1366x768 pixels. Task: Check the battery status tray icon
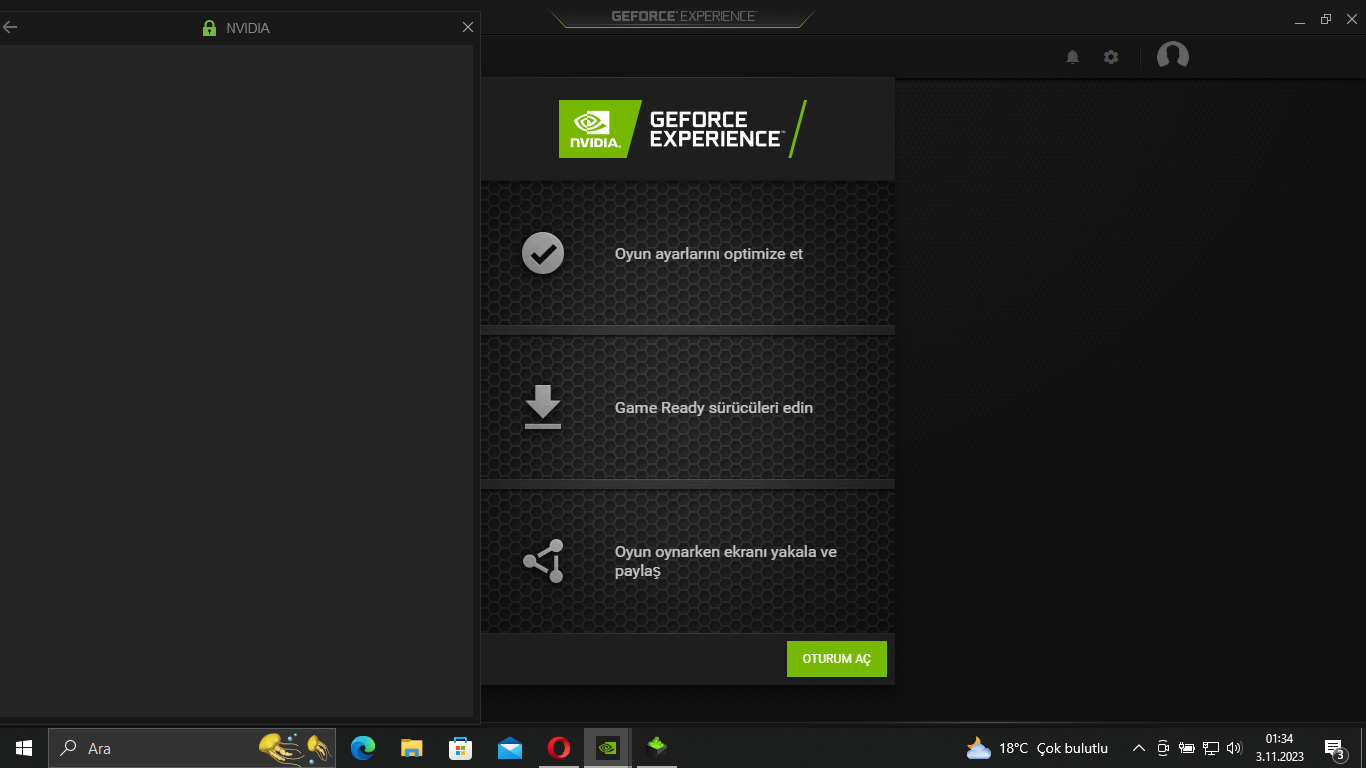1187,748
